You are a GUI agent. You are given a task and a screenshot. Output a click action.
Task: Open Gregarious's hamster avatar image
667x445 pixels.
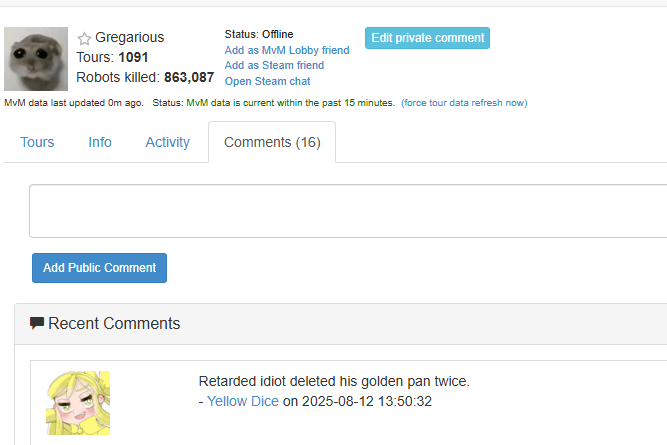(36, 59)
